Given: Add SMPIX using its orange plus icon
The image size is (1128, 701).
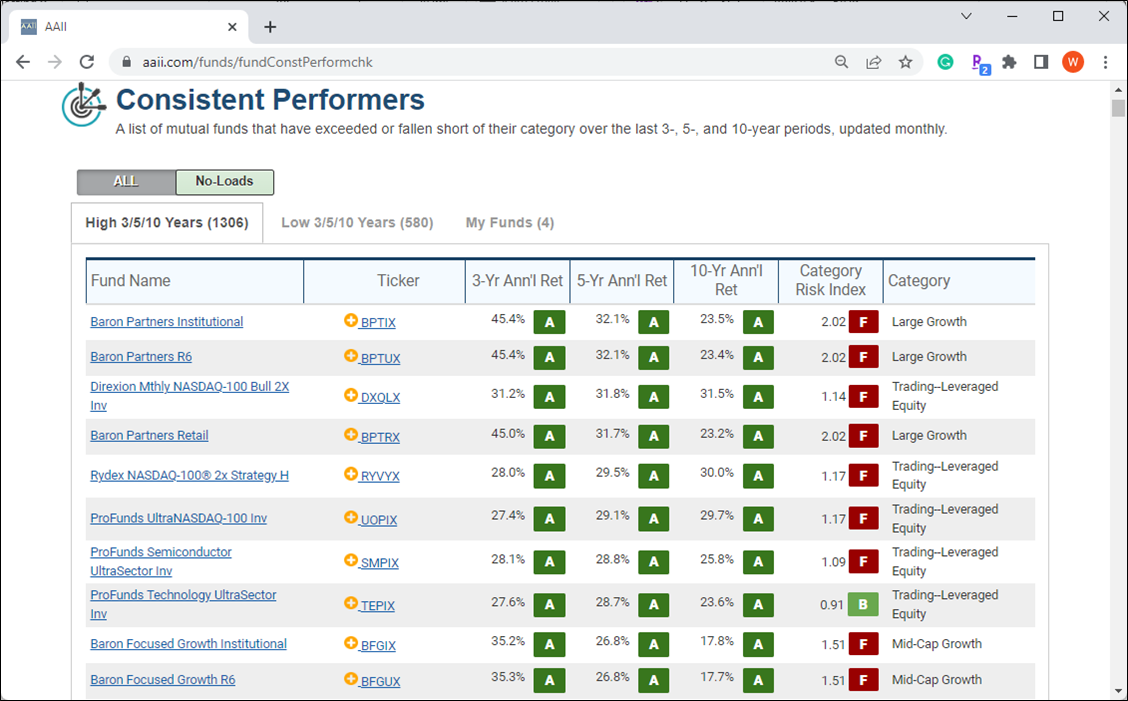Looking at the screenshot, I should coord(350,561).
